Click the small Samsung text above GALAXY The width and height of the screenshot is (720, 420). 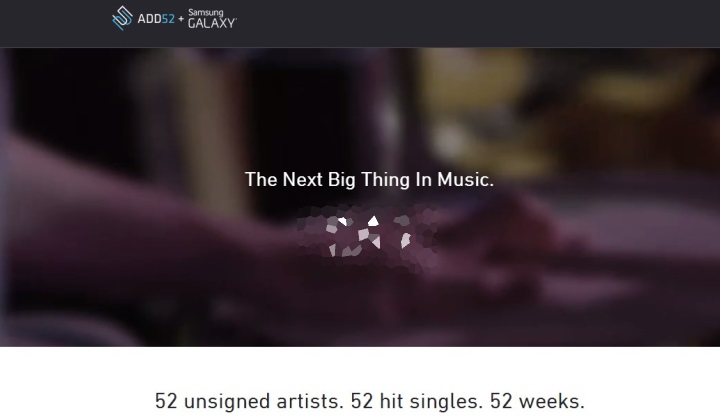(206, 12)
